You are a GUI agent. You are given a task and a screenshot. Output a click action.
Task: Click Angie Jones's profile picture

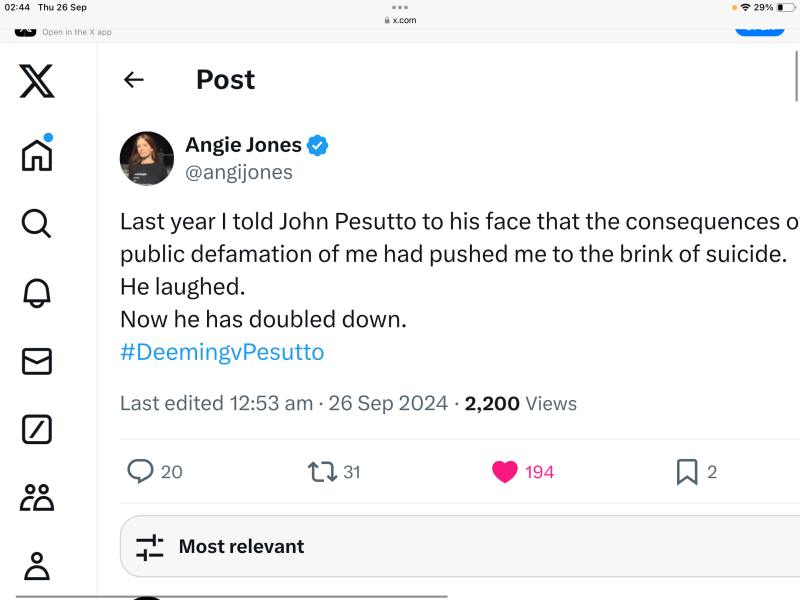tap(146, 158)
